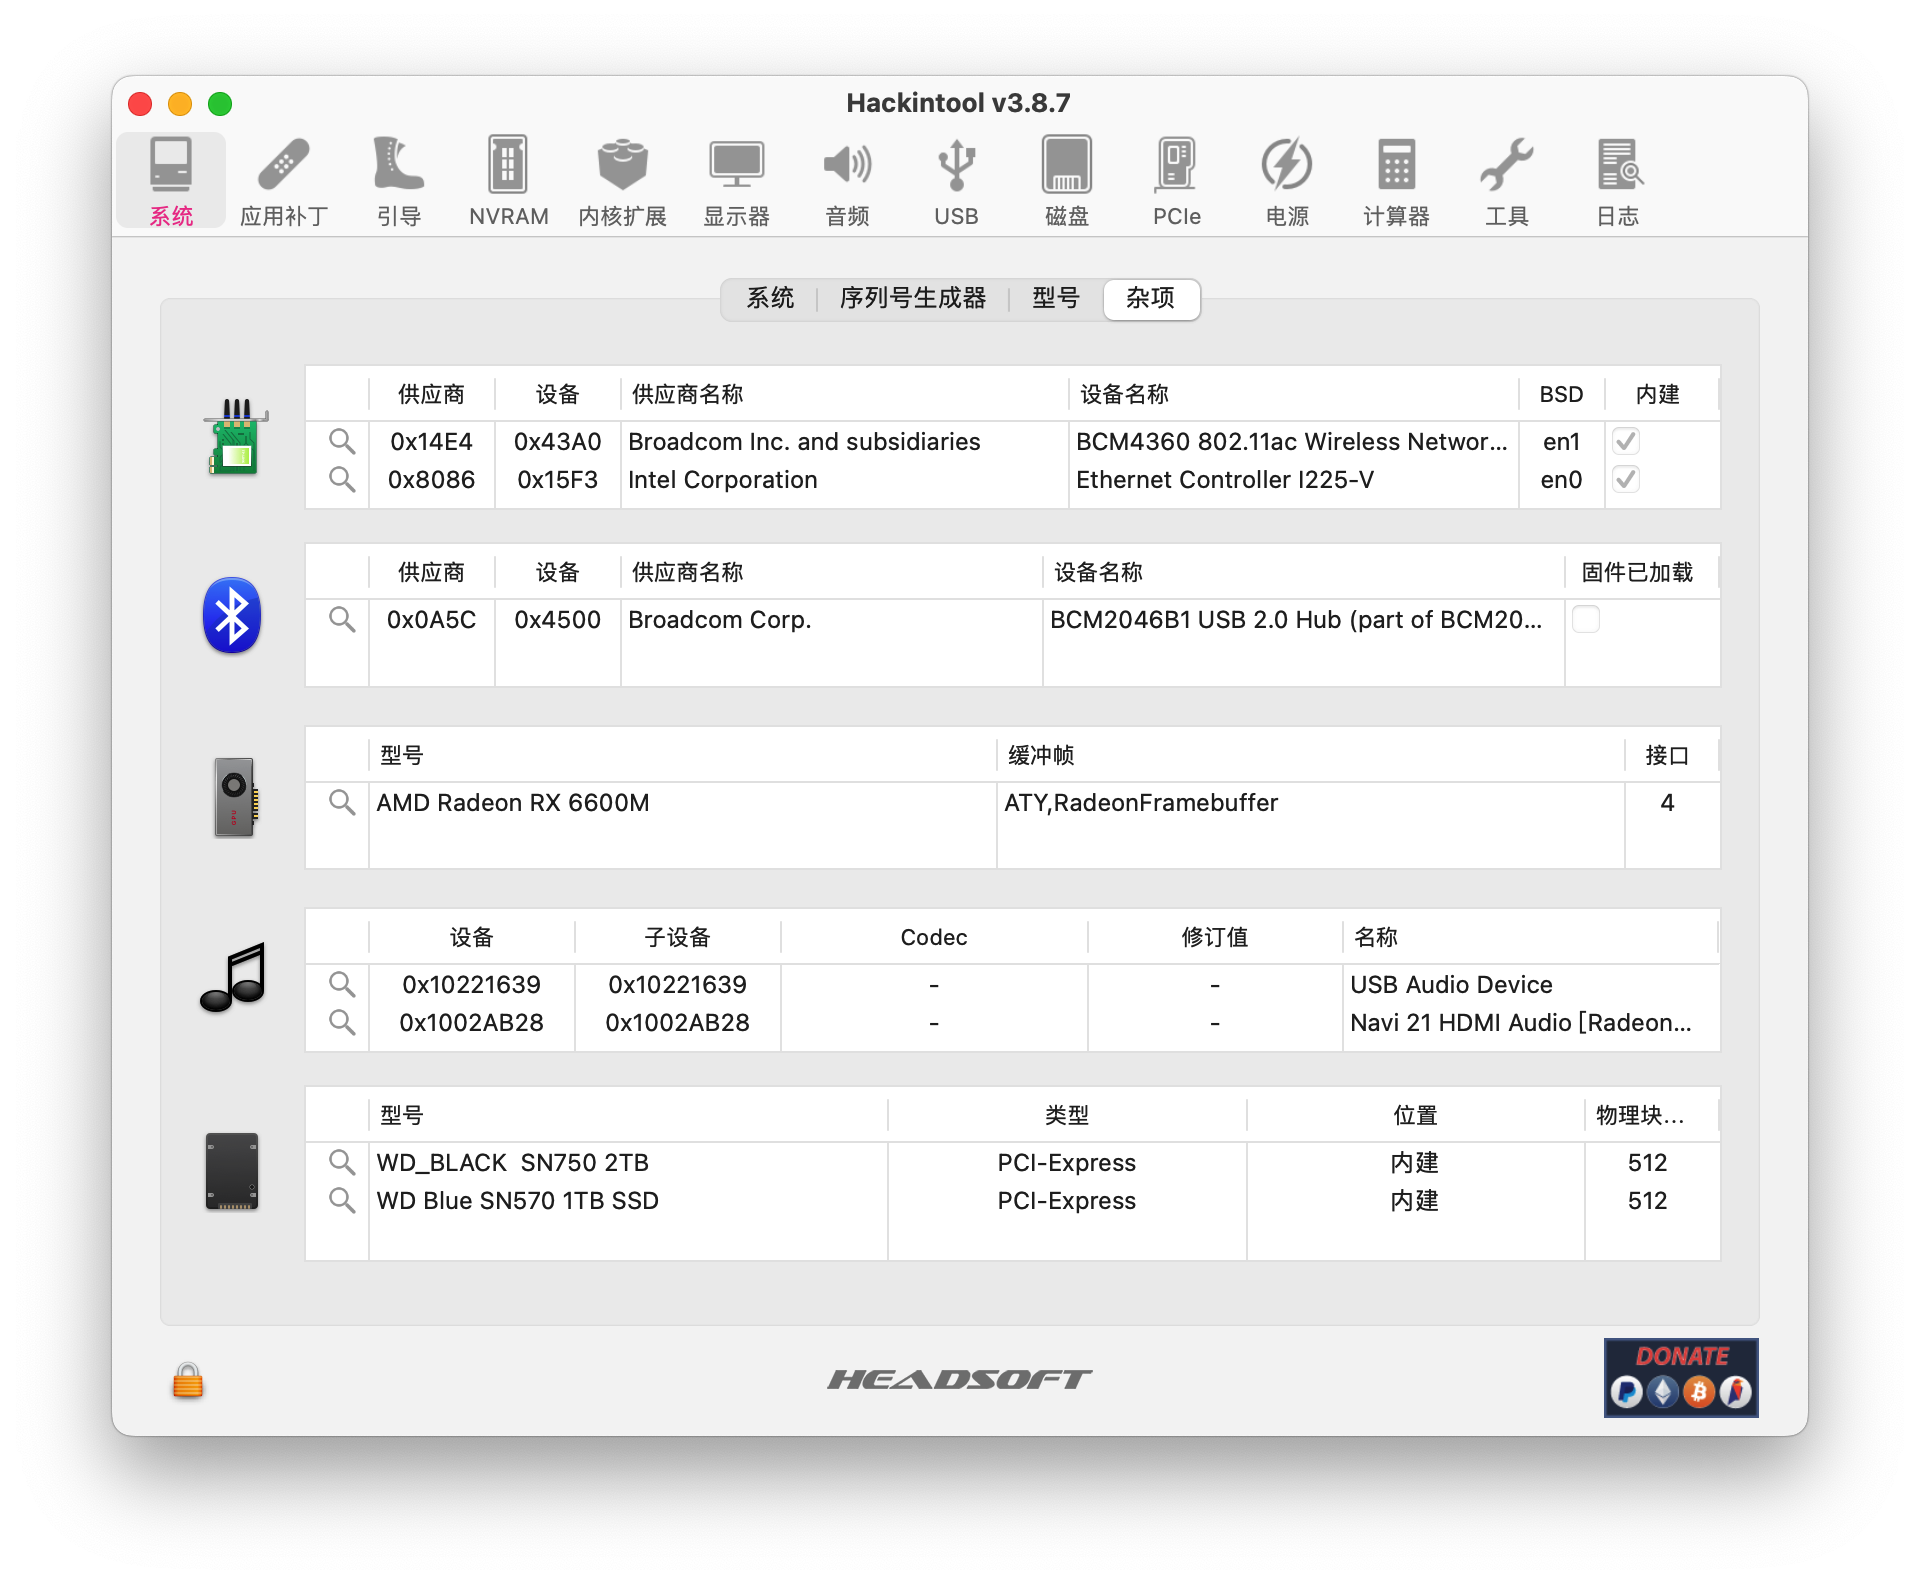The height and width of the screenshot is (1584, 1920).
Task: Click magnifier next to AMD Radeon RX 6600M
Action: point(342,803)
